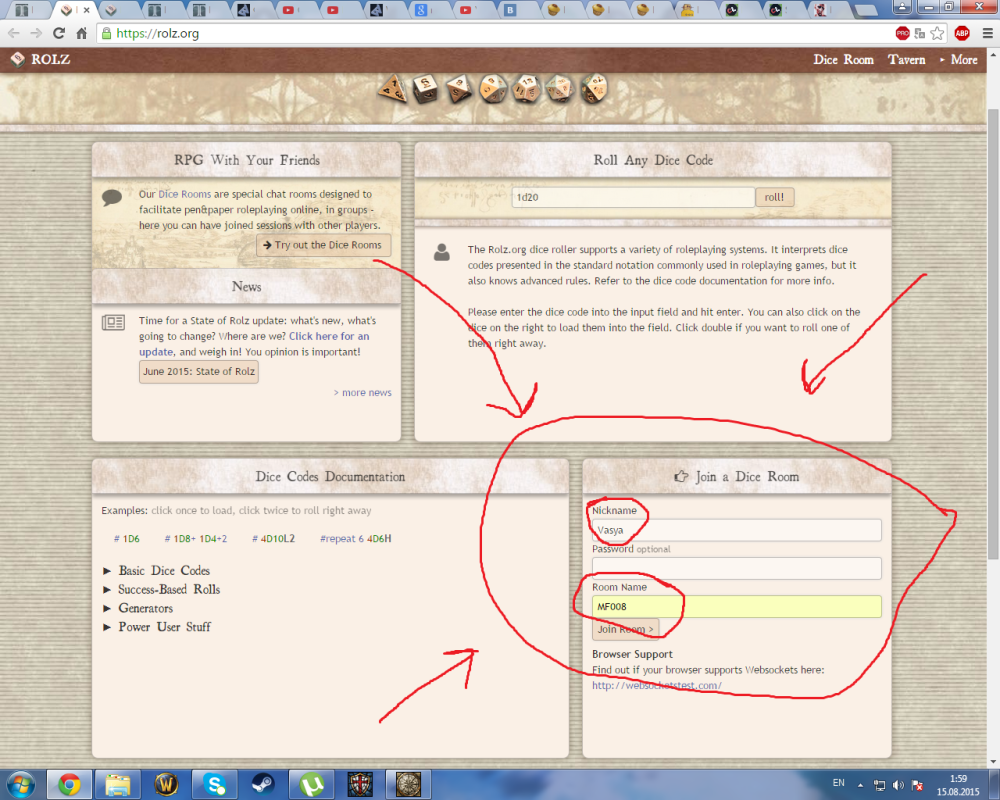Image resolution: width=1000 pixels, height=800 pixels.
Task: Click the Join Room button
Action: tap(626, 629)
